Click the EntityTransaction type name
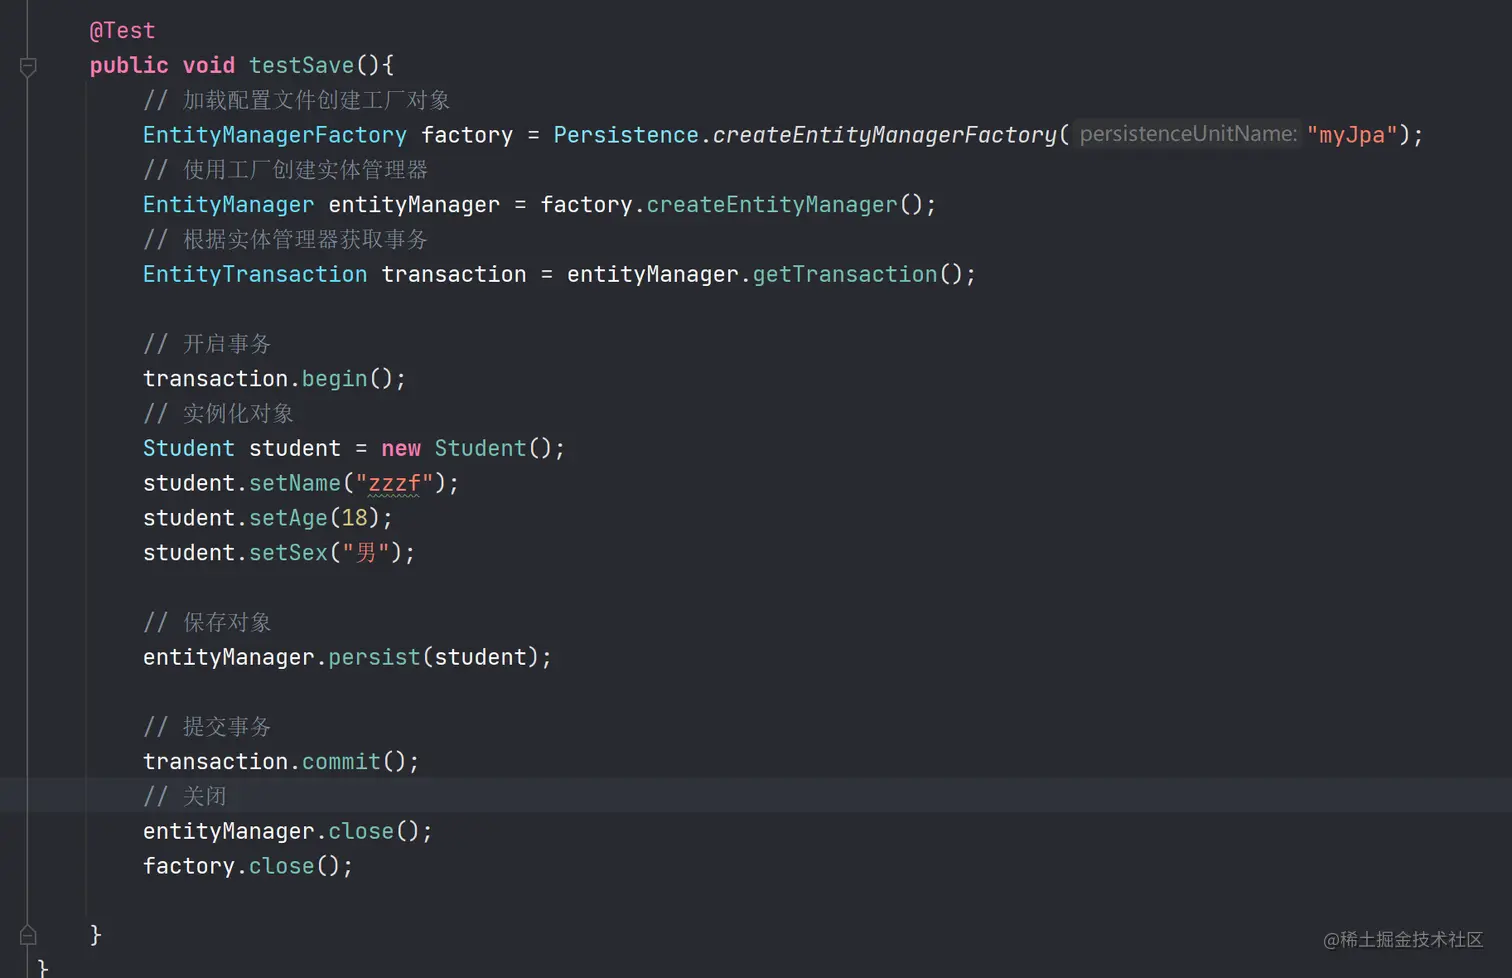Viewport: 1512px width, 978px height. pyautogui.click(x=255, y=274)
